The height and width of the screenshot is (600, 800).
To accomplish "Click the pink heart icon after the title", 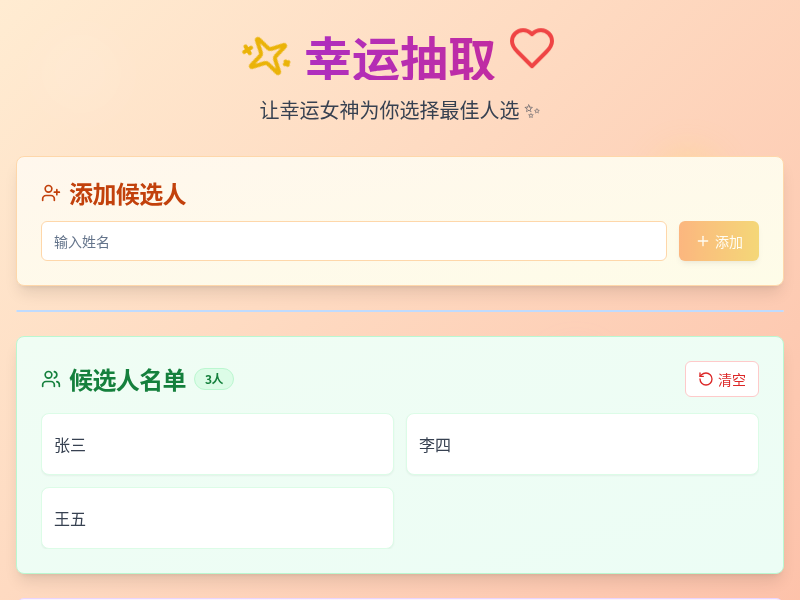I will pyautogui.click(x=532, y=49).
